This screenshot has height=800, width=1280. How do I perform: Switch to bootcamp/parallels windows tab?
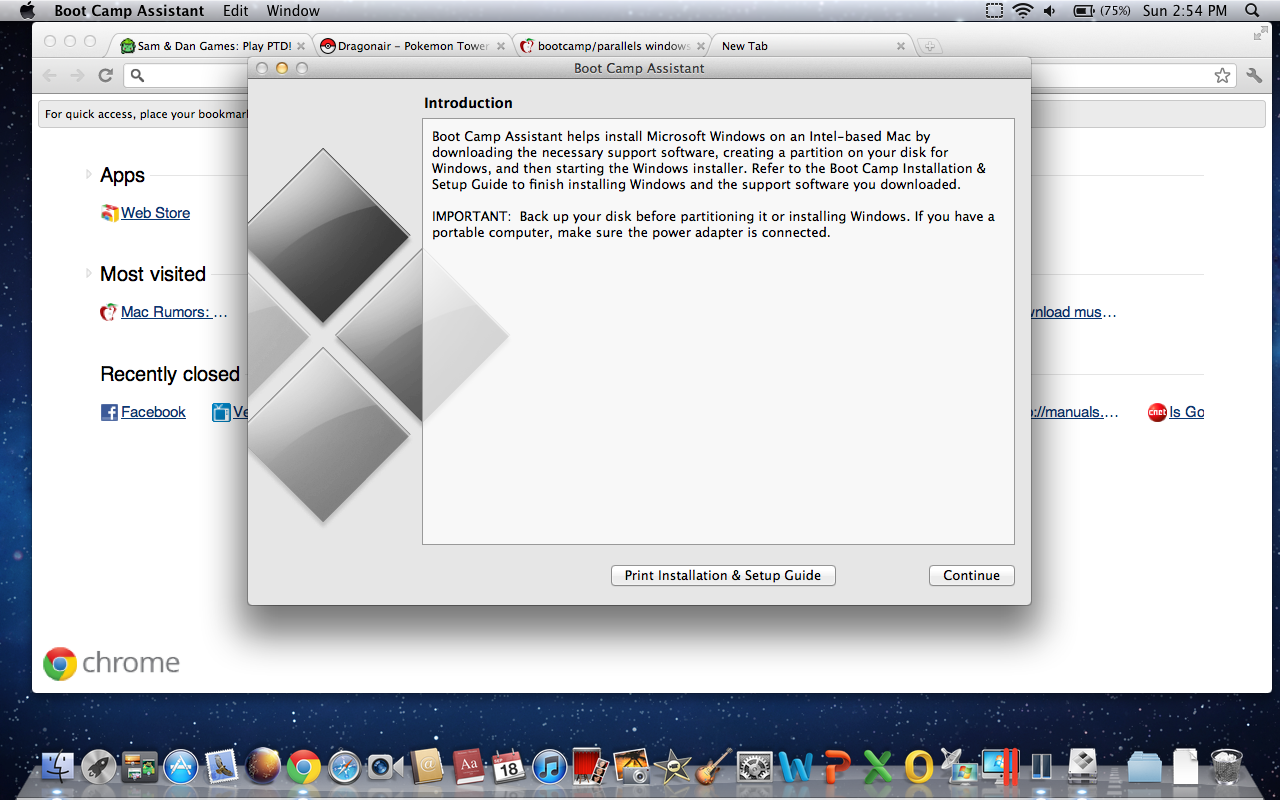click(613, 46)
